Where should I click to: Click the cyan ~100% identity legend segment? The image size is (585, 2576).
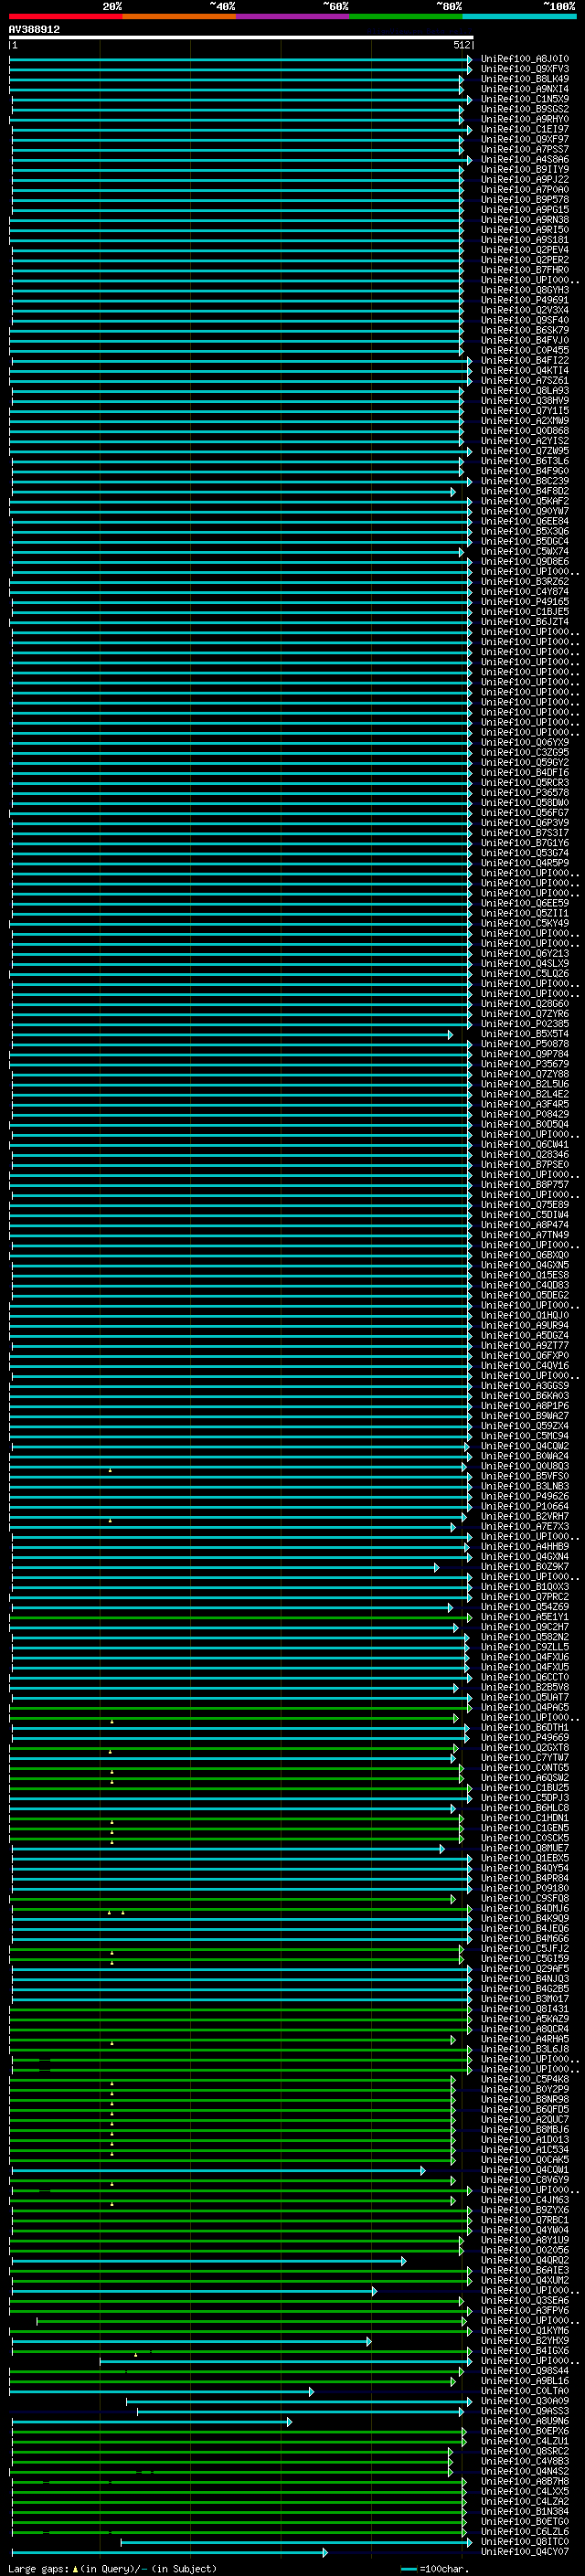point(520,16)
